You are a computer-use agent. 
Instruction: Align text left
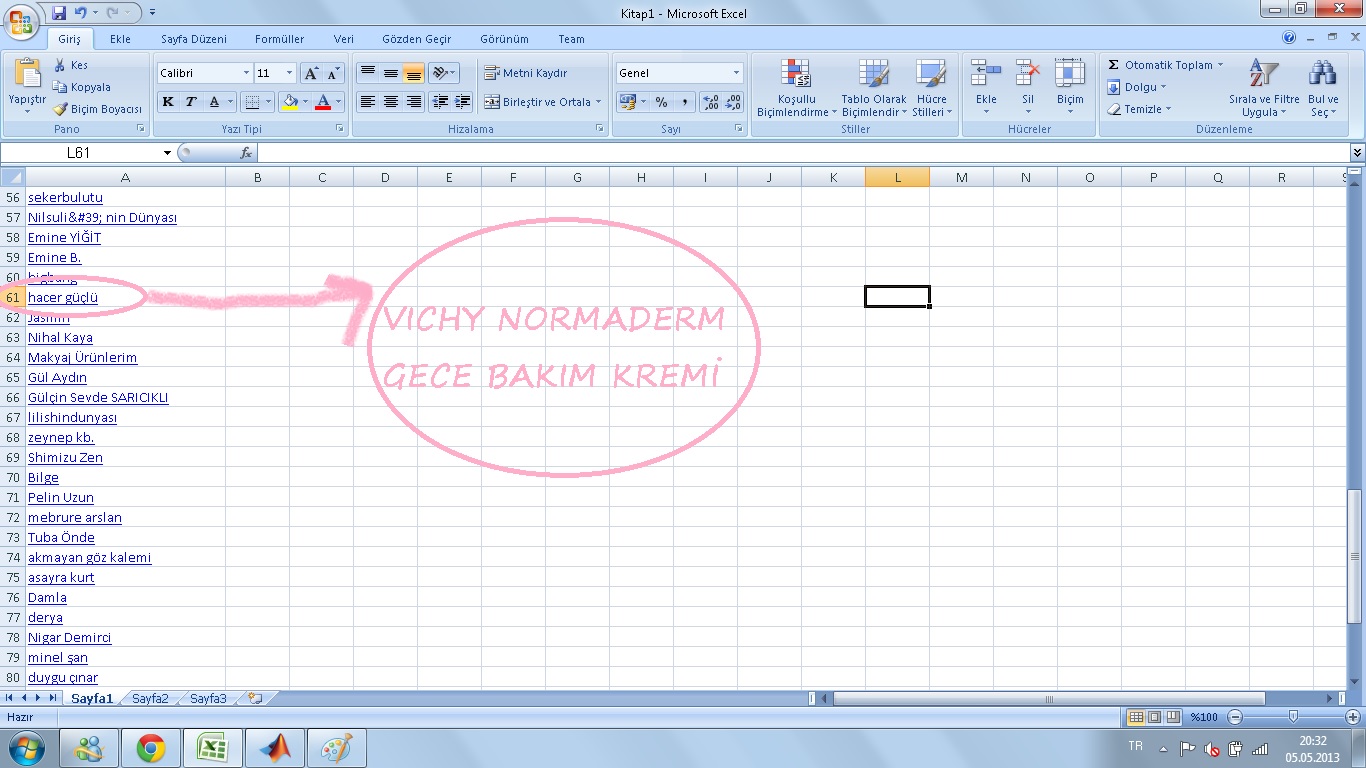(x=368, y=102)
